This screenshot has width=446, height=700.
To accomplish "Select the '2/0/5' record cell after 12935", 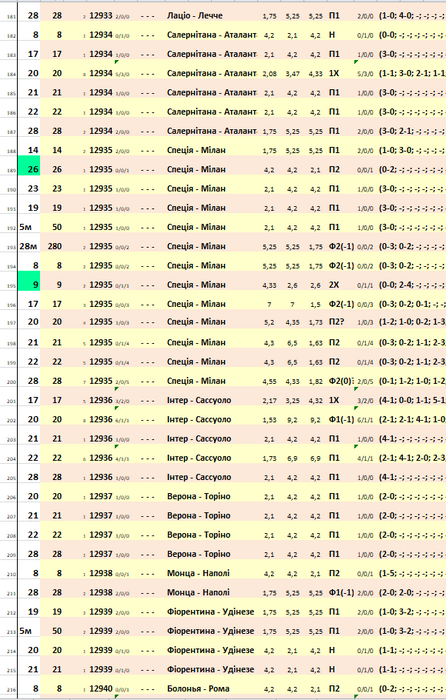I will [122, 382].
